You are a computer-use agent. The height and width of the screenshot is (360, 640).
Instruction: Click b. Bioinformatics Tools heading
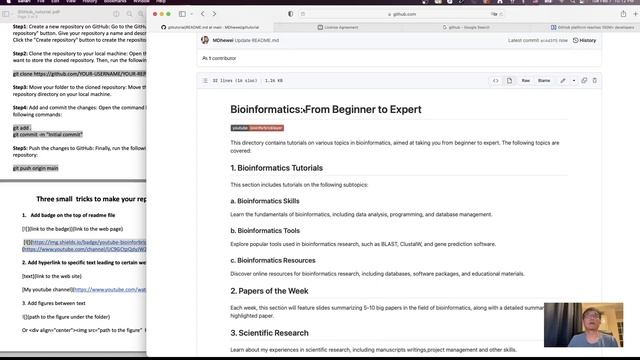click(x=265, y=231)
